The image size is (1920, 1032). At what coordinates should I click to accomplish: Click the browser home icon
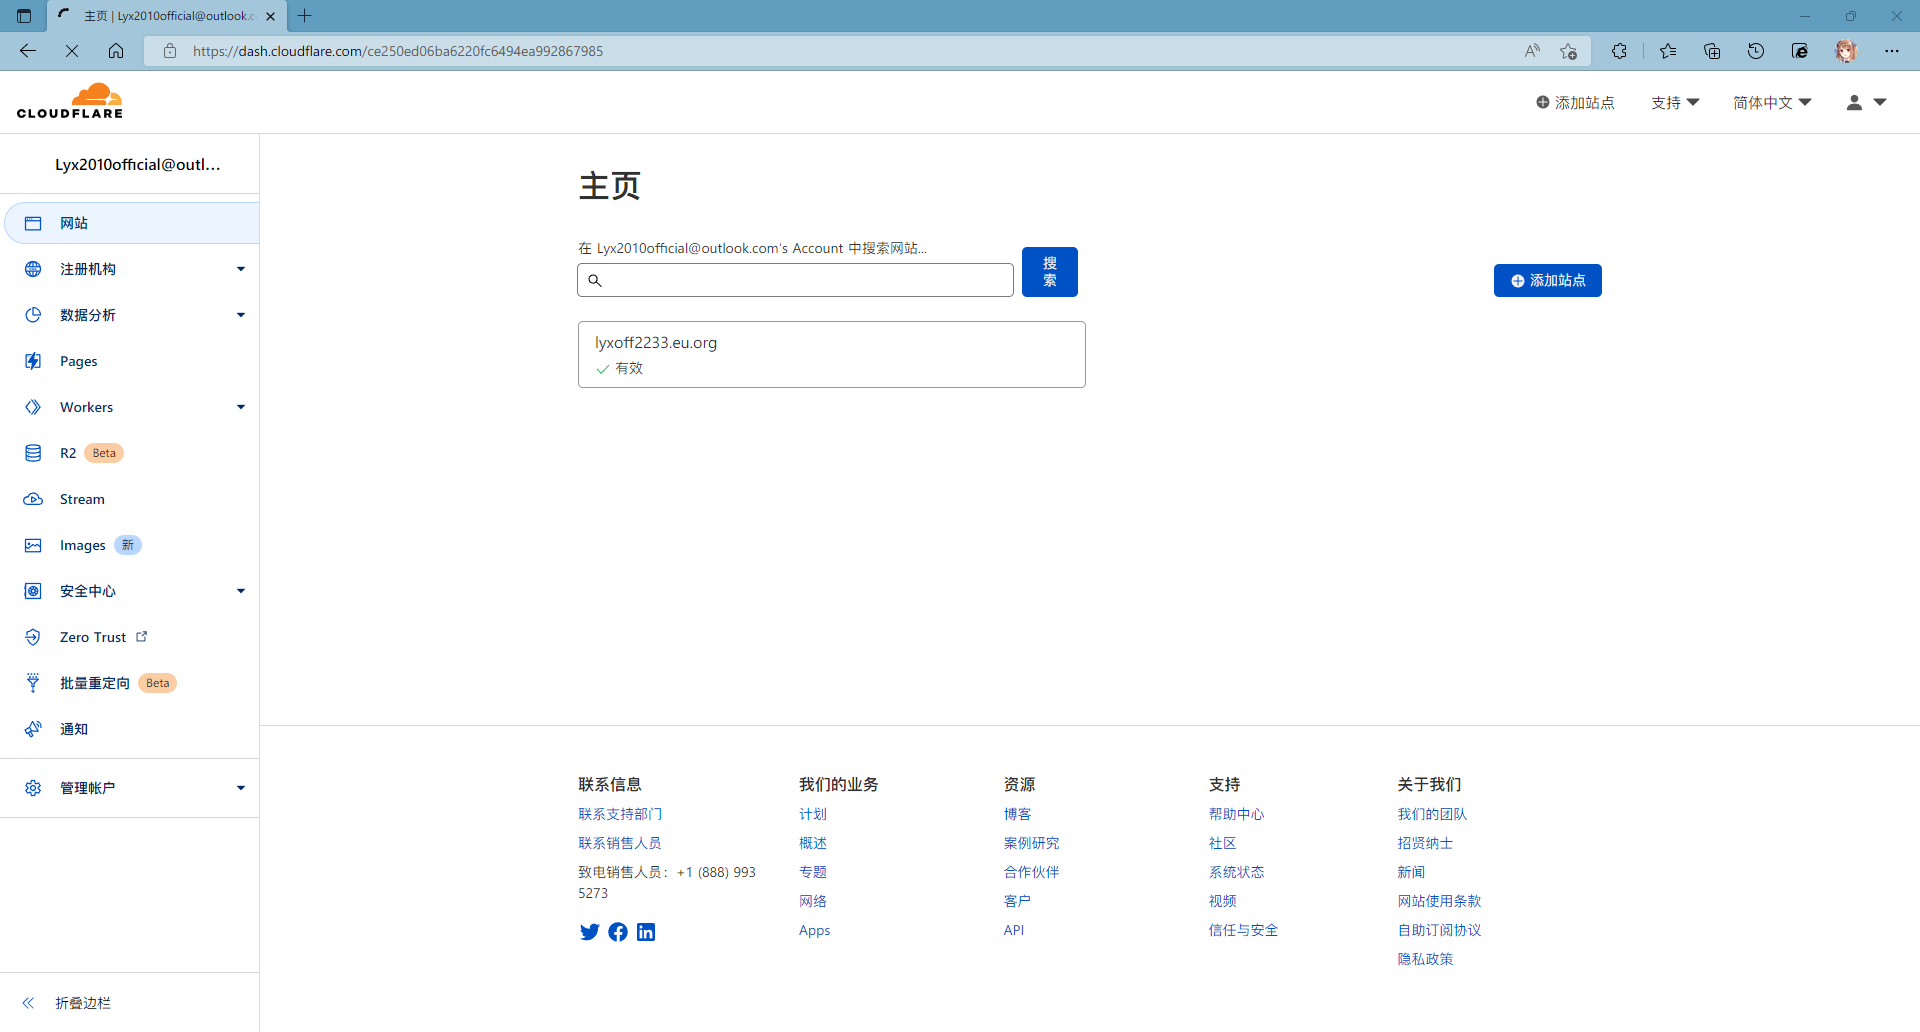116,51
